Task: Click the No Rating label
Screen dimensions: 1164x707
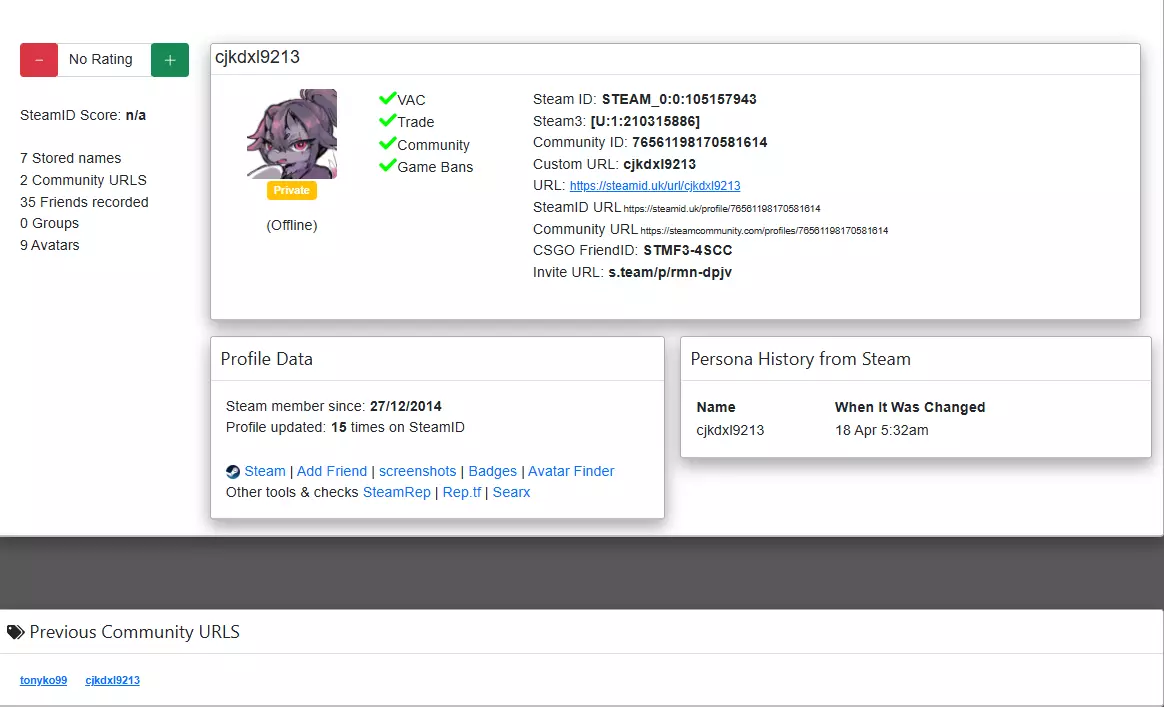Action: coord(101,59)
